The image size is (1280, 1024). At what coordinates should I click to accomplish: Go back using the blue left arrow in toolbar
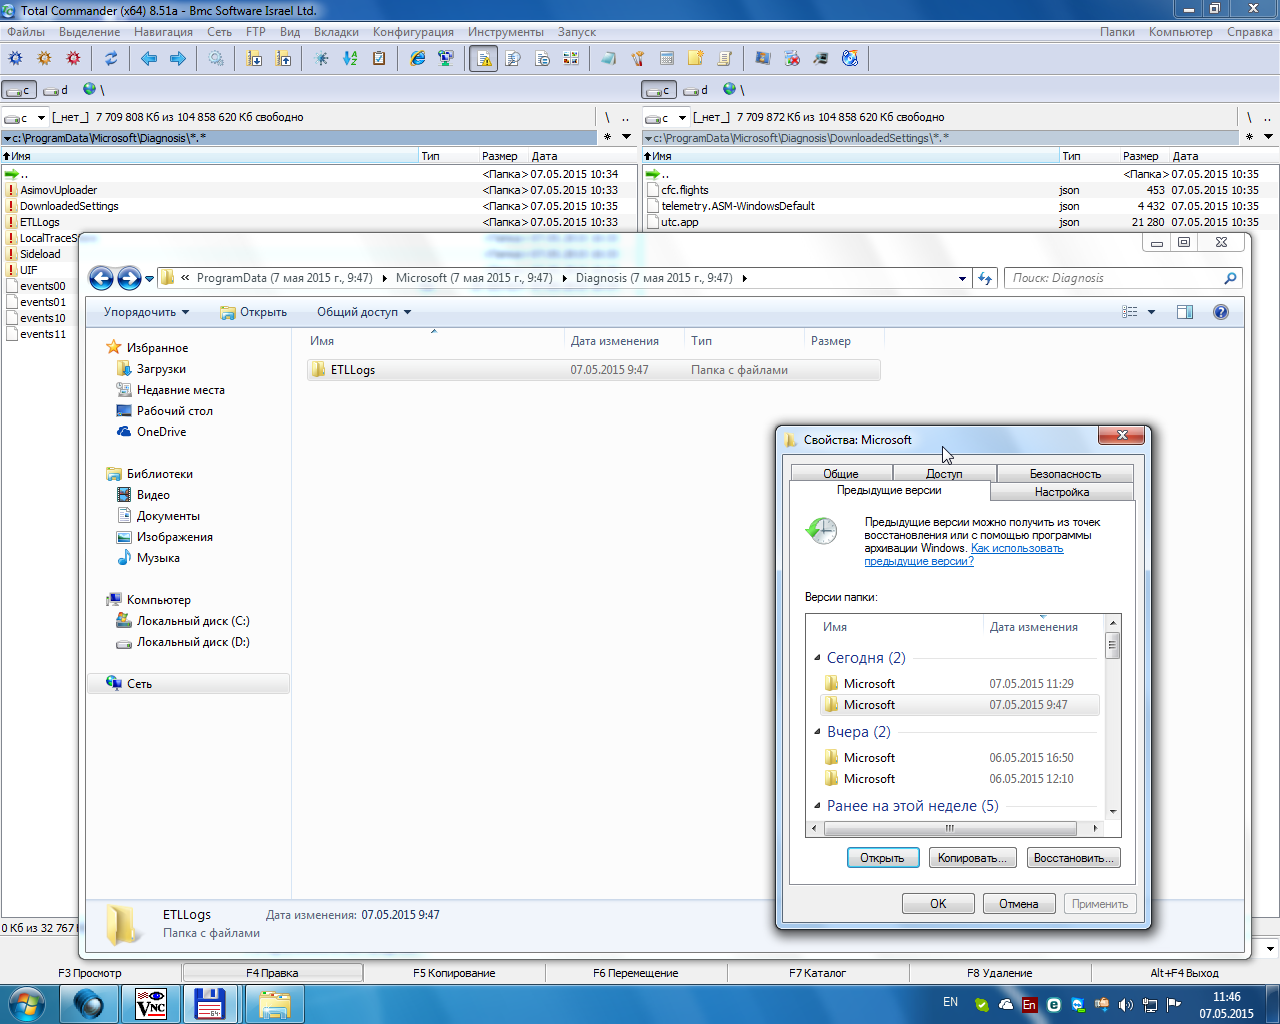[149, 59]
